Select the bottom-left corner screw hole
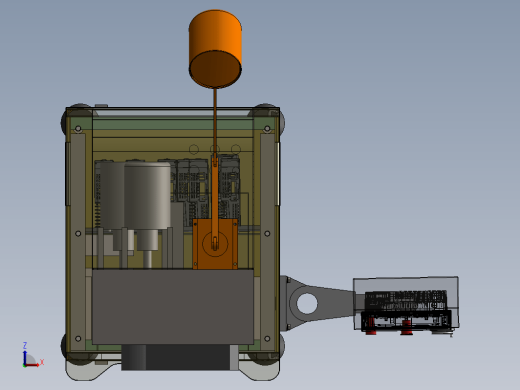The width and height of the screenshot is (520, 390). click(78, 339)
